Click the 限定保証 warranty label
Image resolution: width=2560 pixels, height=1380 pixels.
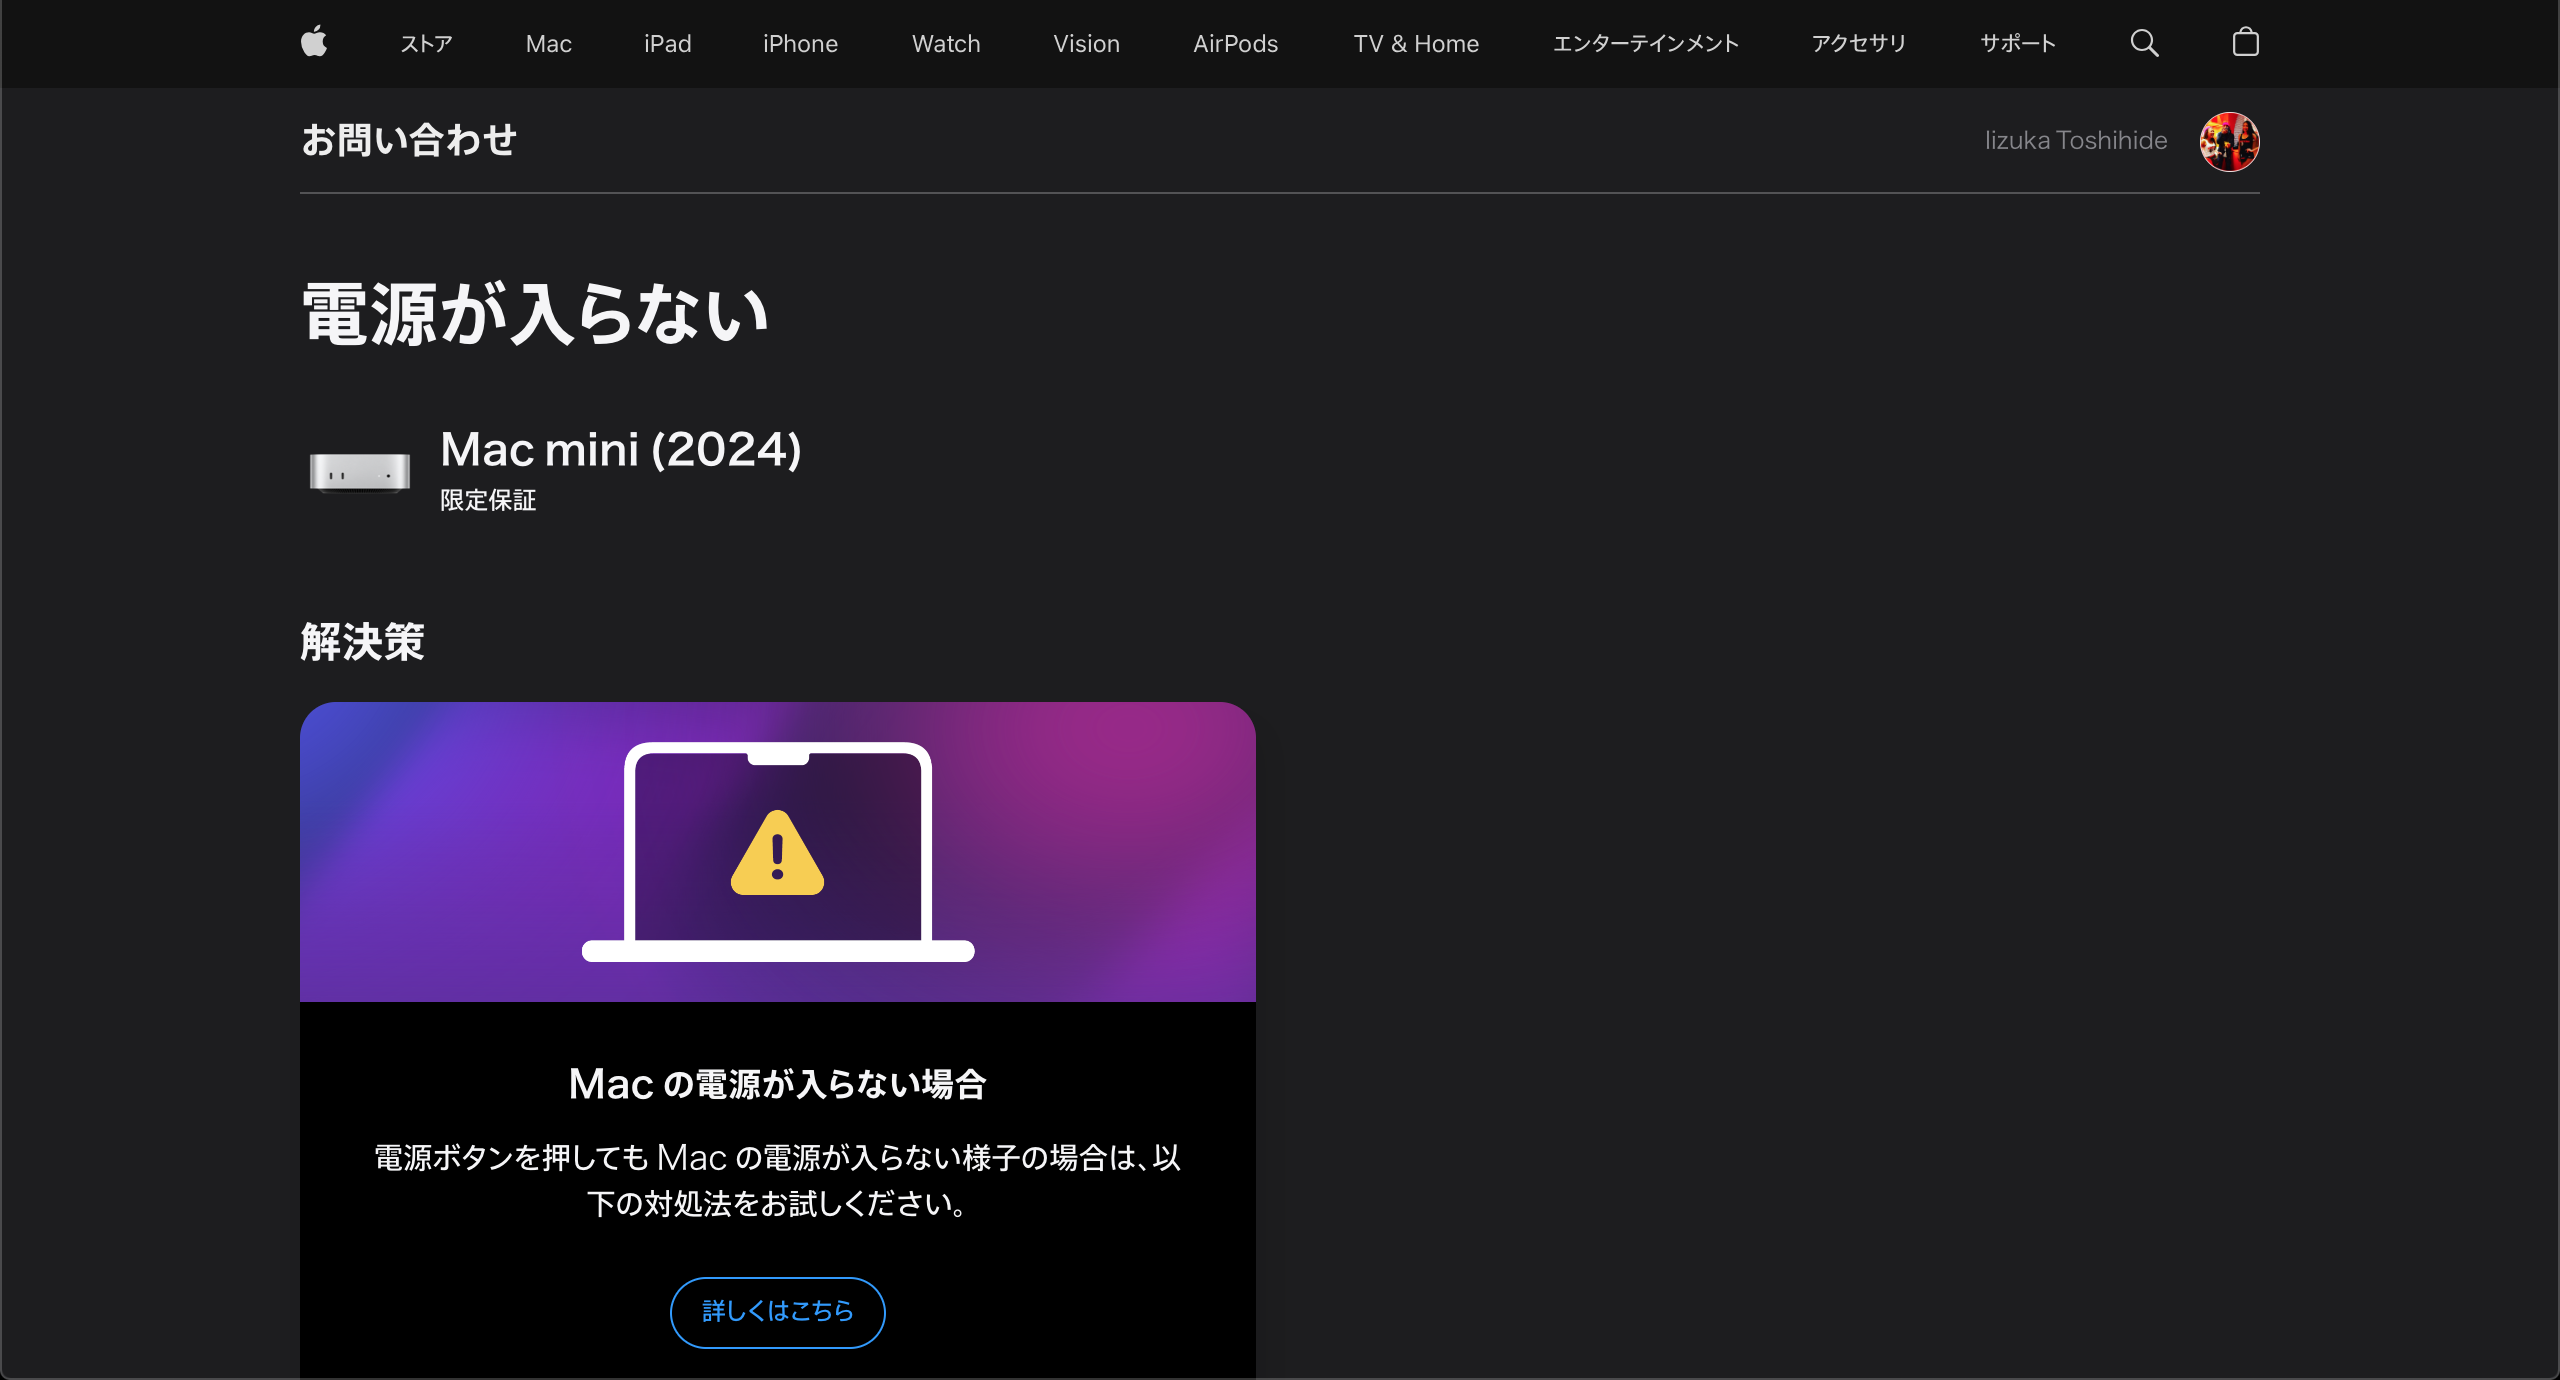click(488, 500)
